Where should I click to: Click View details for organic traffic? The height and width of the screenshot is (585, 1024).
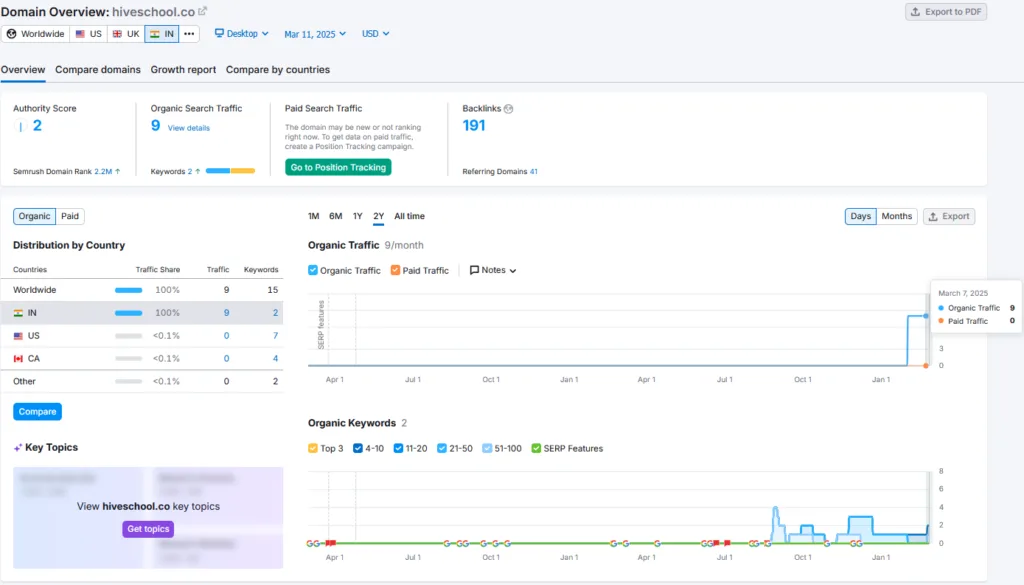pyautogui.click(x=189, y=128)
